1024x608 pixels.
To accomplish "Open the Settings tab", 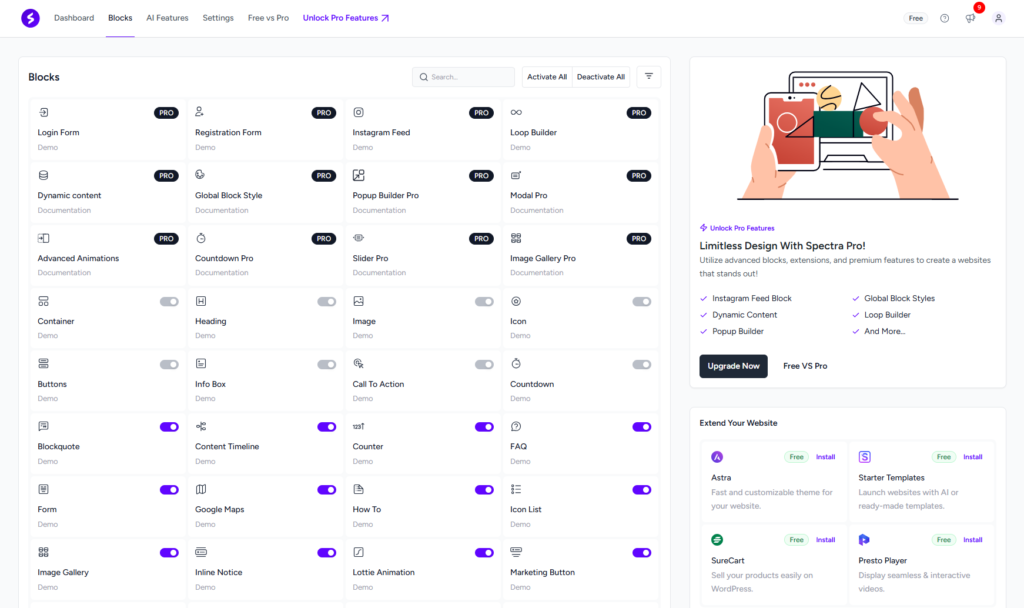I will [218, 18].
